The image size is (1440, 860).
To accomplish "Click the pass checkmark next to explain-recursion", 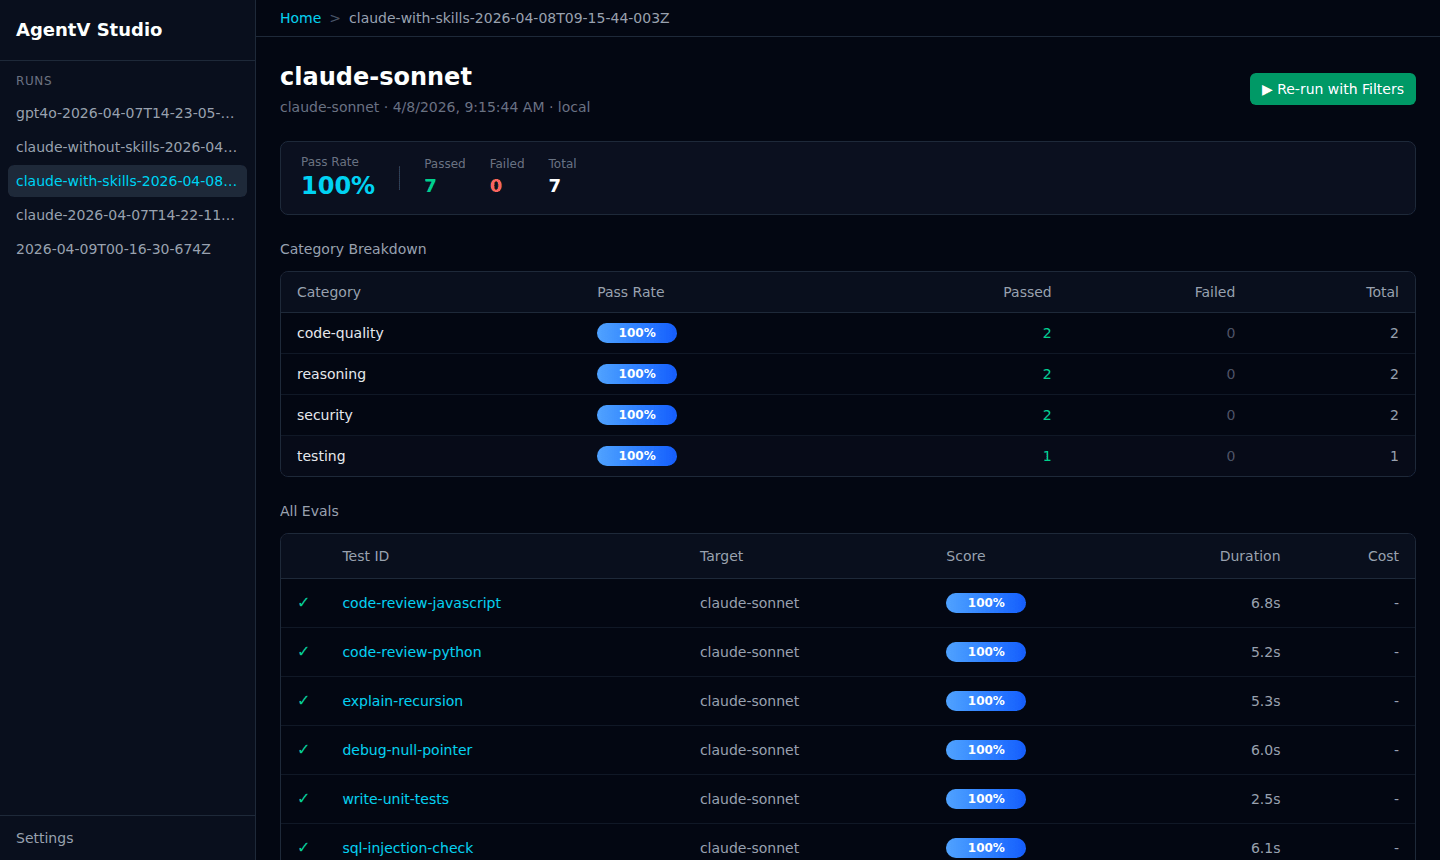I will pos(304,700).
